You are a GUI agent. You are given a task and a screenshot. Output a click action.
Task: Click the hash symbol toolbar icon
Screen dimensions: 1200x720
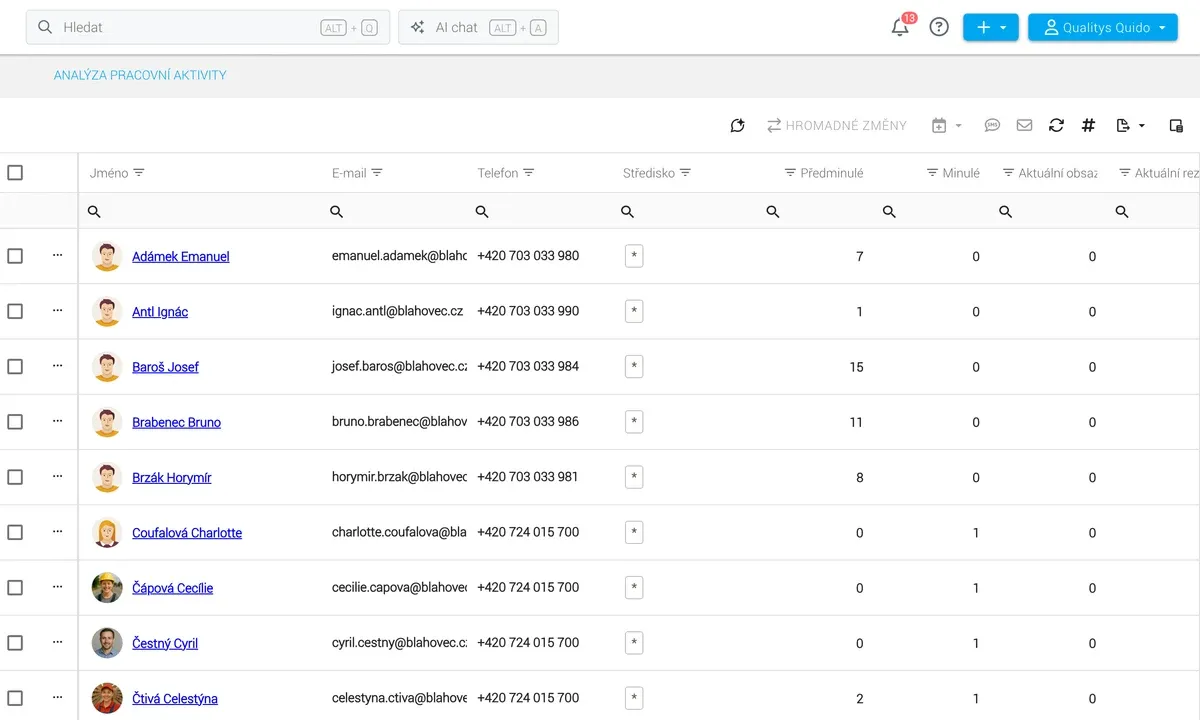1089,126
